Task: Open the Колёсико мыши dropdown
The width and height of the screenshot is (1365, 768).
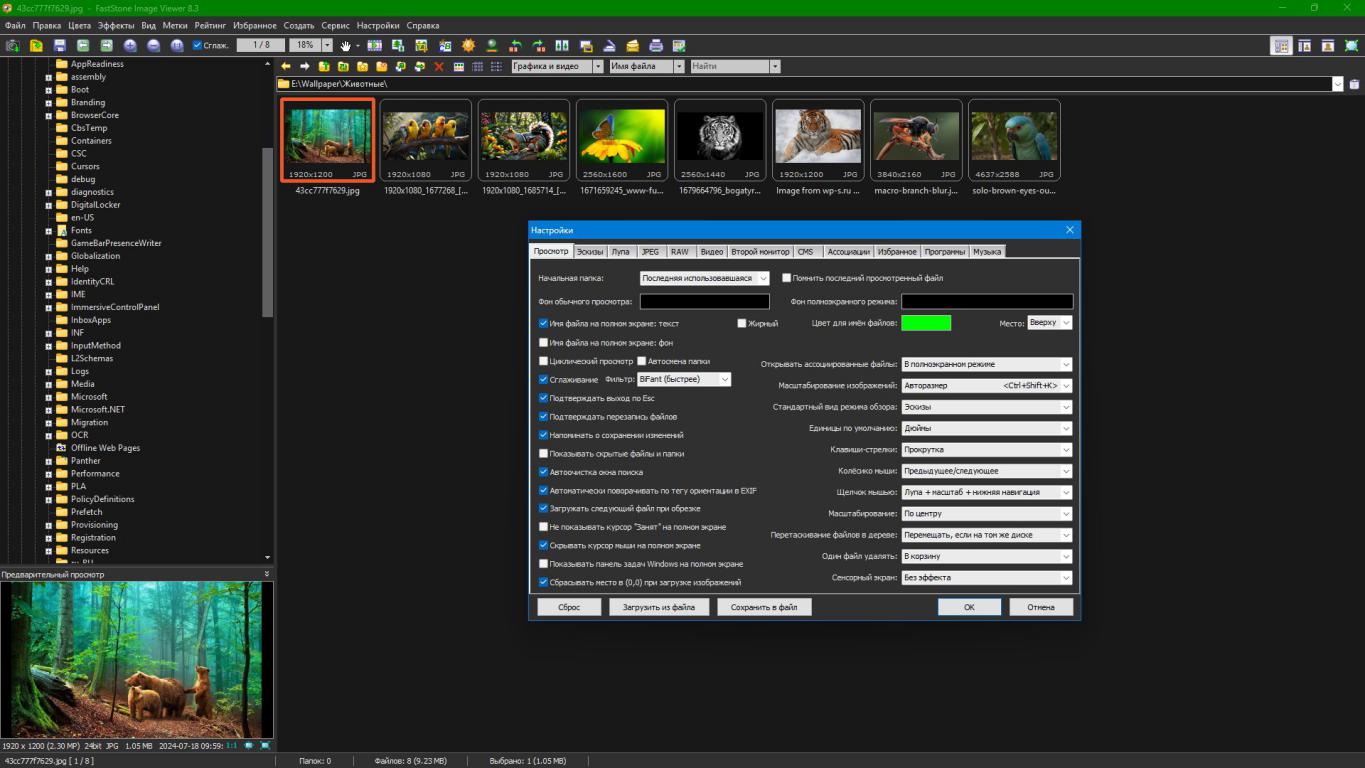Action: pyautogui.click(x=986, y=471)
